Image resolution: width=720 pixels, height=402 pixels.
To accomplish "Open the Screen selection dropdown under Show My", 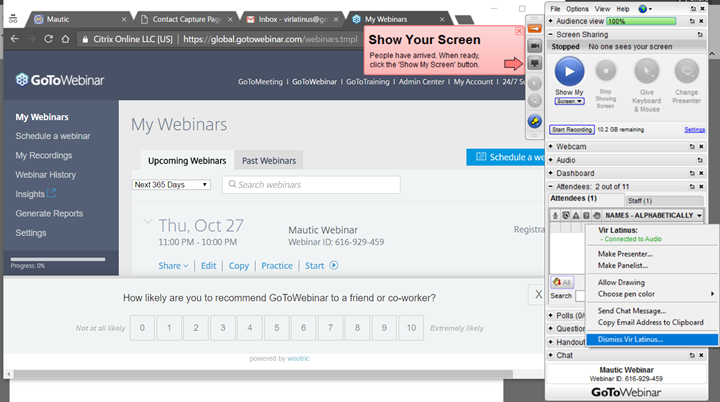I will coord(568,101).
